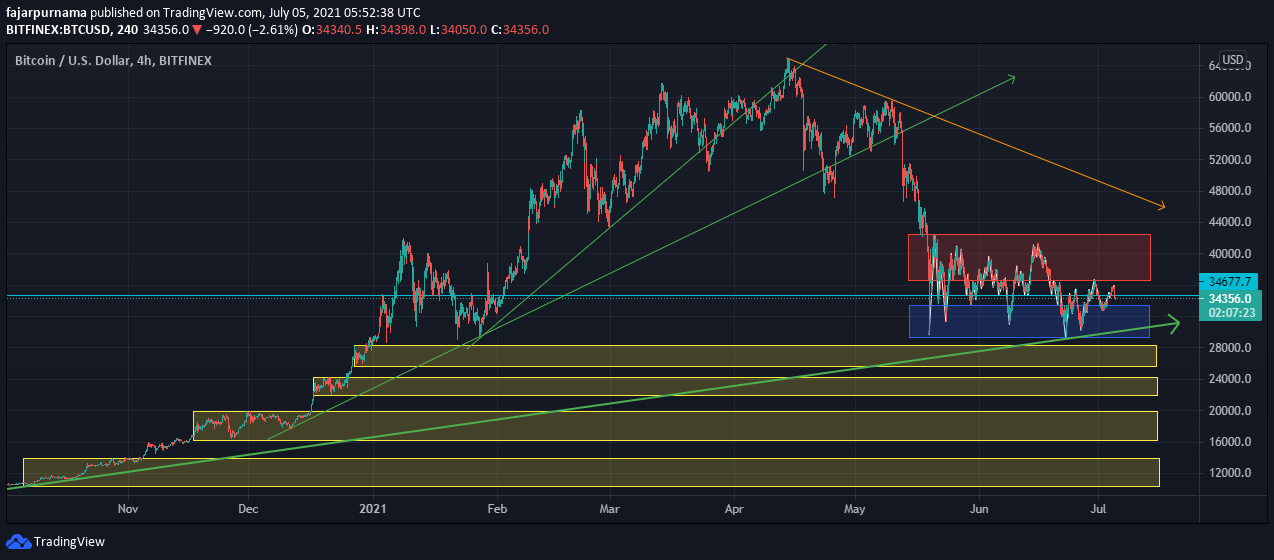Click the TradingView cloud logo icon
This screenshot has height=560, width=1274.
(x=18, y=541)
